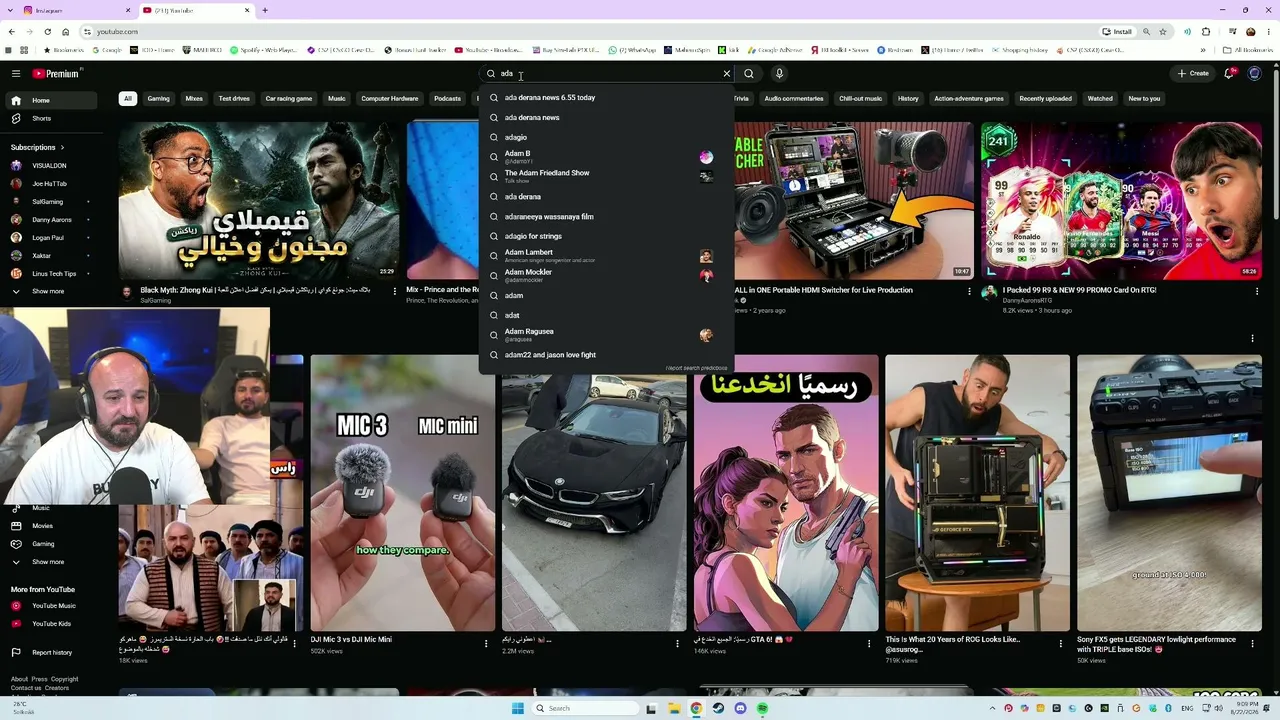
Task: Choose 'adam22 and jason love fight' suggestion
Action: pyautogui.click(x=606, y=355)
